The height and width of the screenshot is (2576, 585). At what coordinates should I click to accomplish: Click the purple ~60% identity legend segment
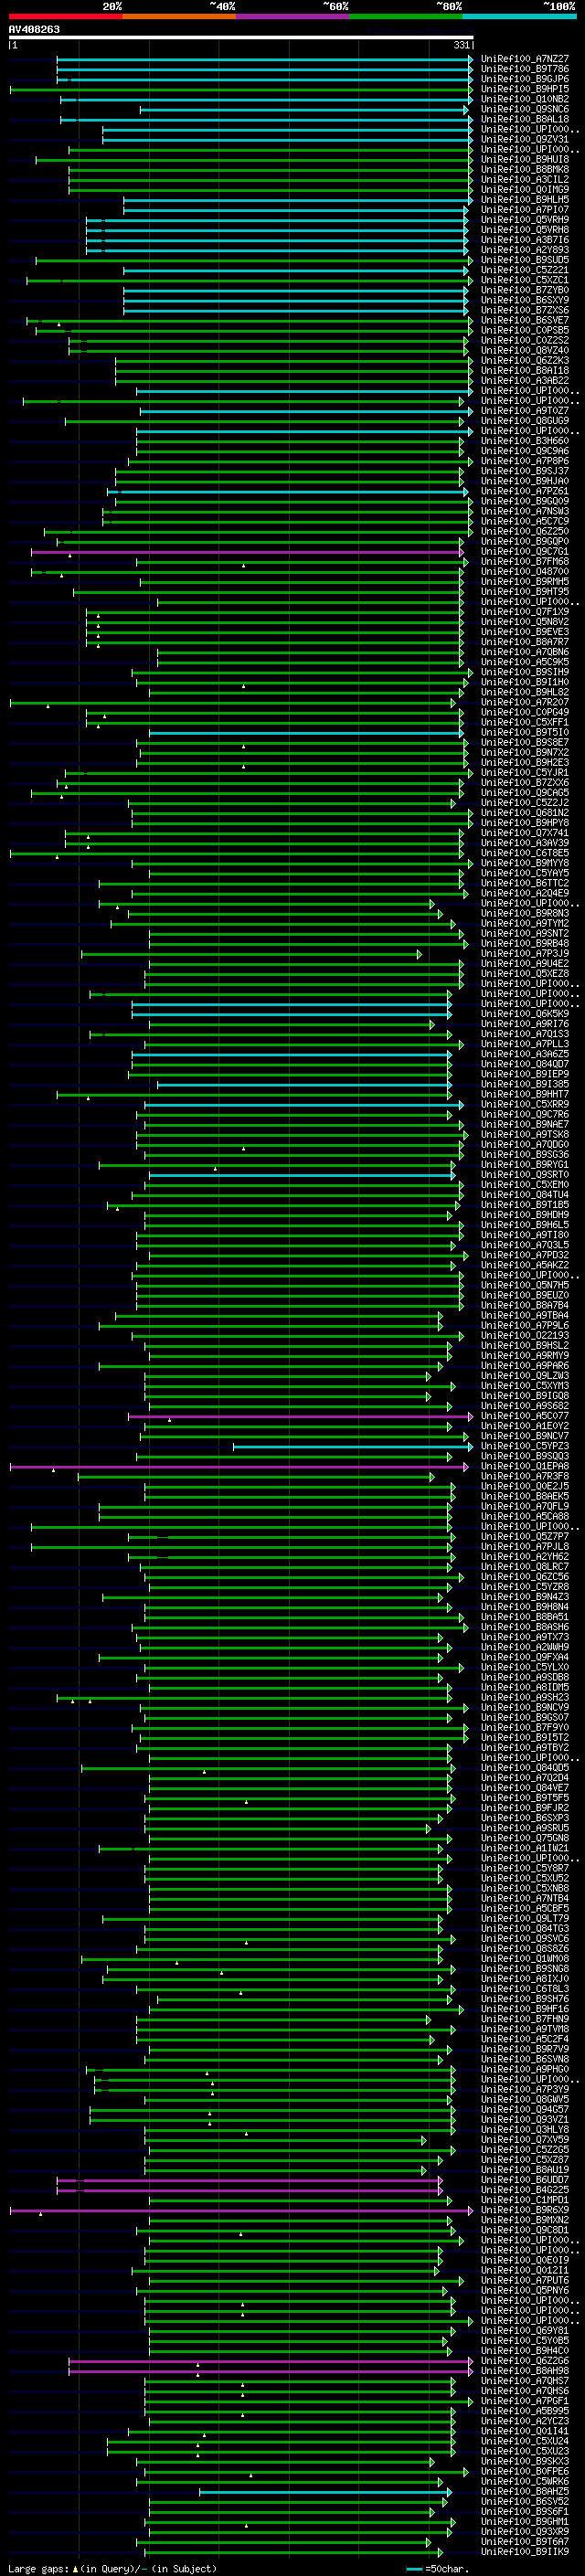[292, 16]
